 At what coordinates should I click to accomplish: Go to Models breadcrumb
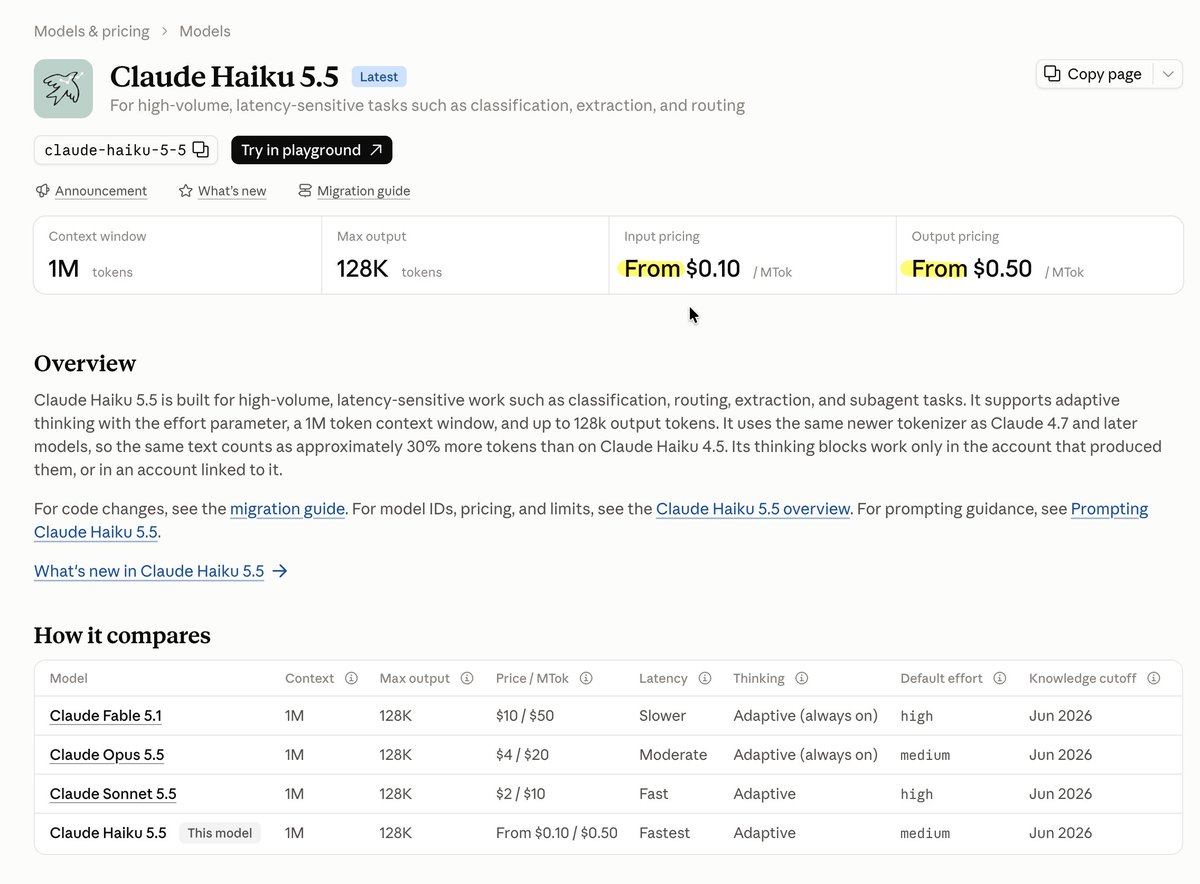pos(205,31)
